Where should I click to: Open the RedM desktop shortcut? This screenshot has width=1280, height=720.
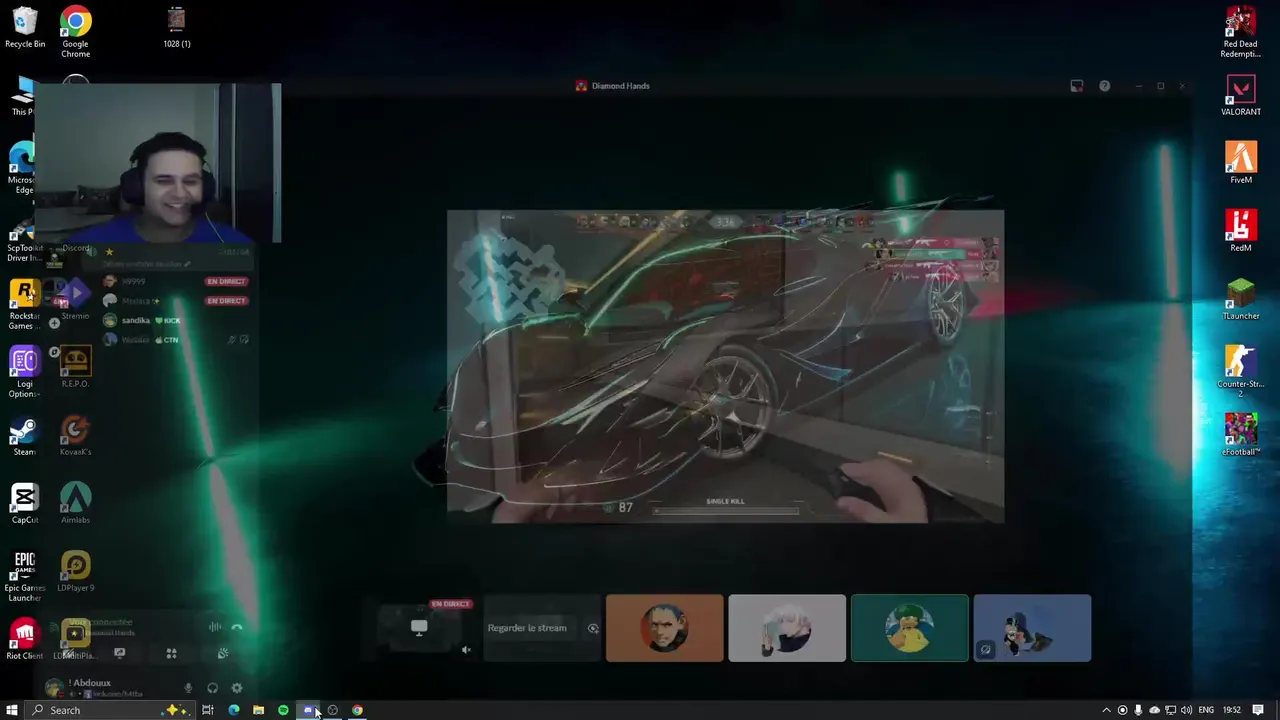point(1240,232)
